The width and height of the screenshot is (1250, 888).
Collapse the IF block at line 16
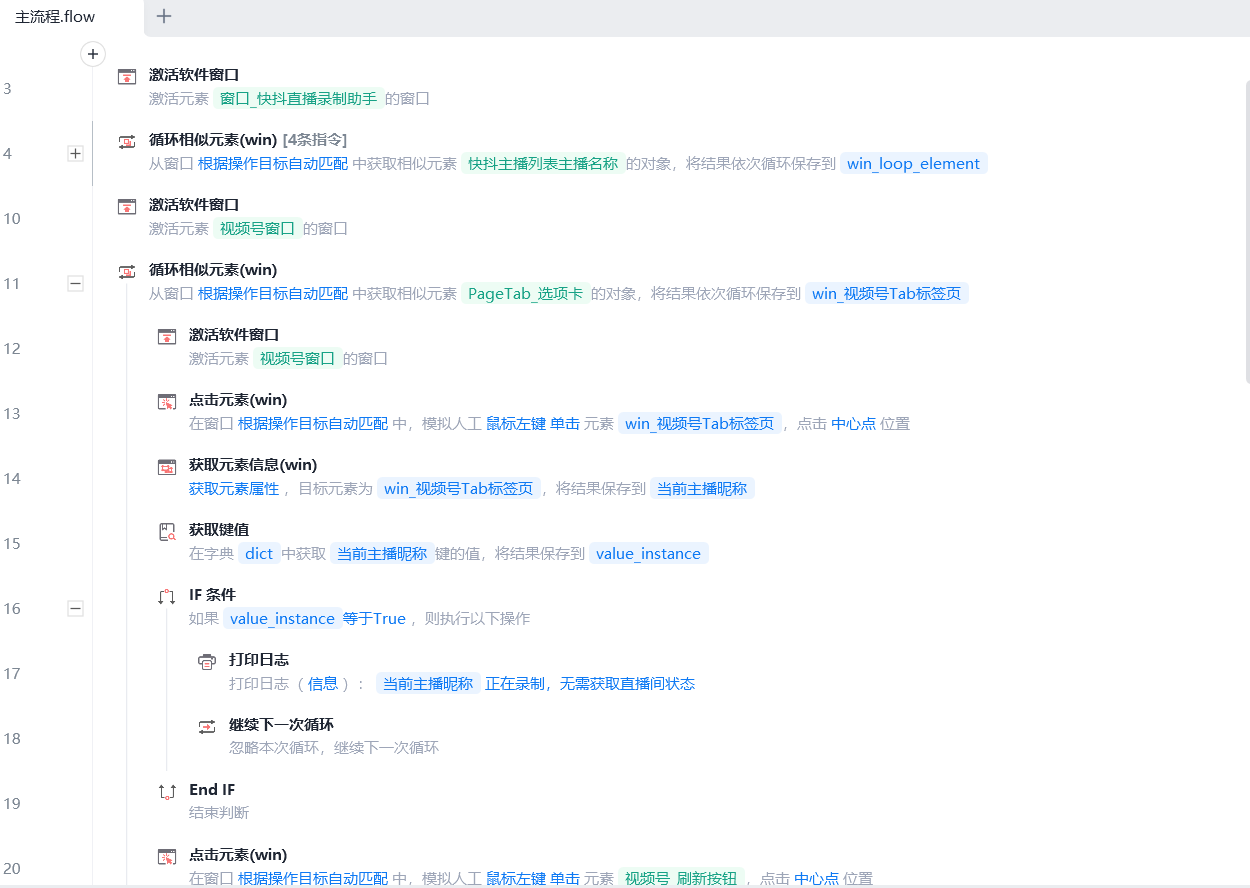click(75, 608)
